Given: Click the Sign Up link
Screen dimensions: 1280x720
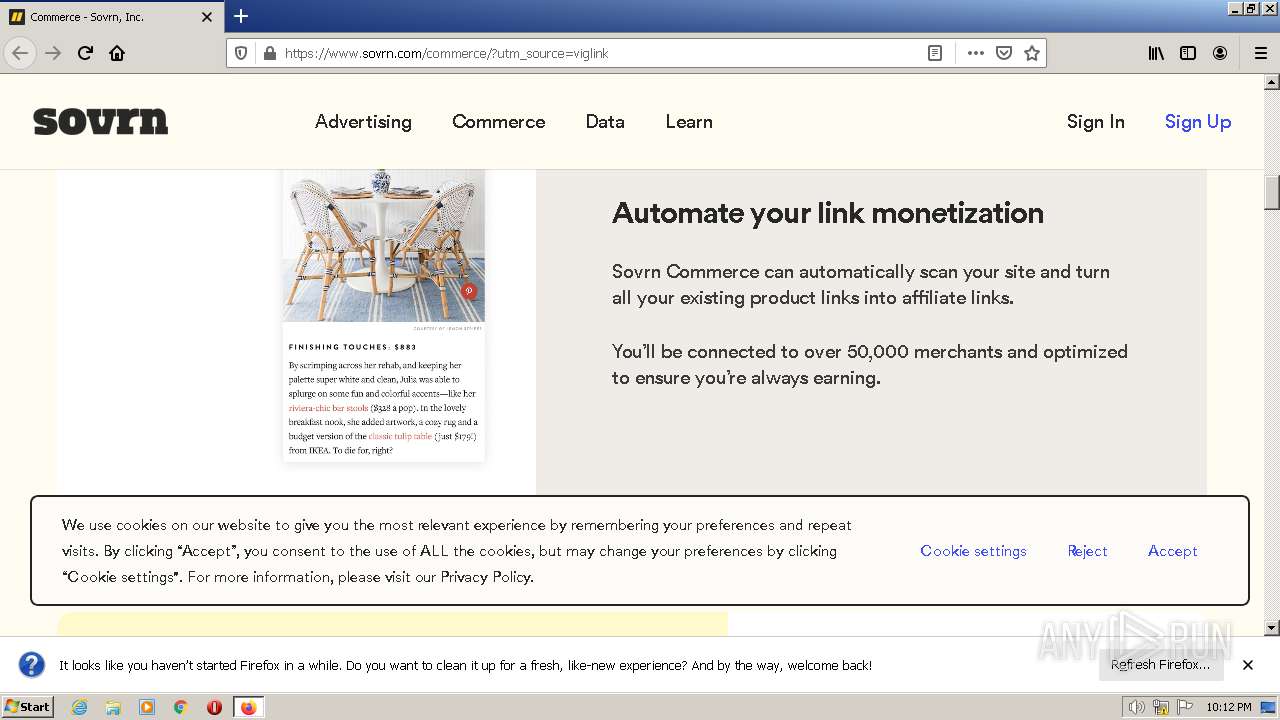Looking at the screenshot, I should click(x=1197, y=121).
